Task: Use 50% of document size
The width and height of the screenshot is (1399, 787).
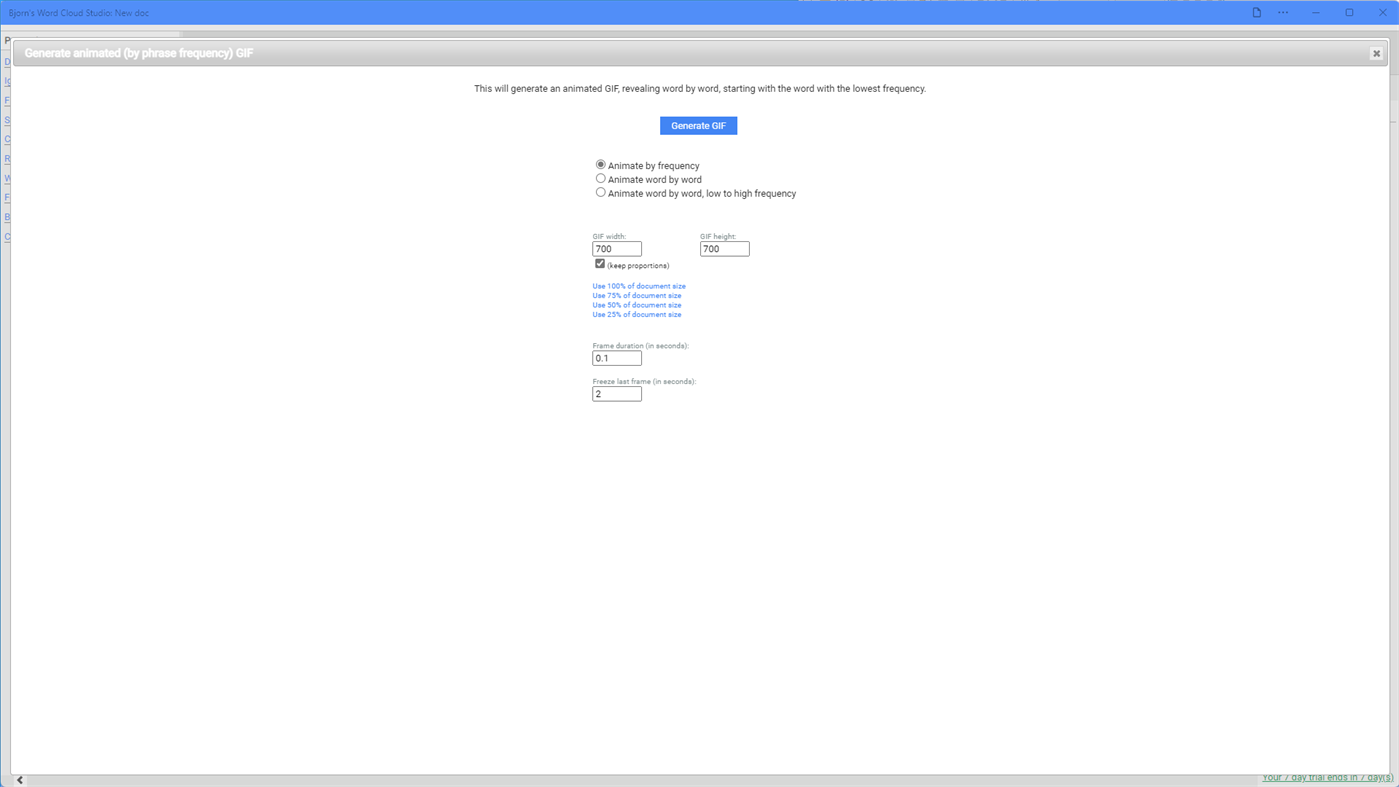Action: (636, 304)
